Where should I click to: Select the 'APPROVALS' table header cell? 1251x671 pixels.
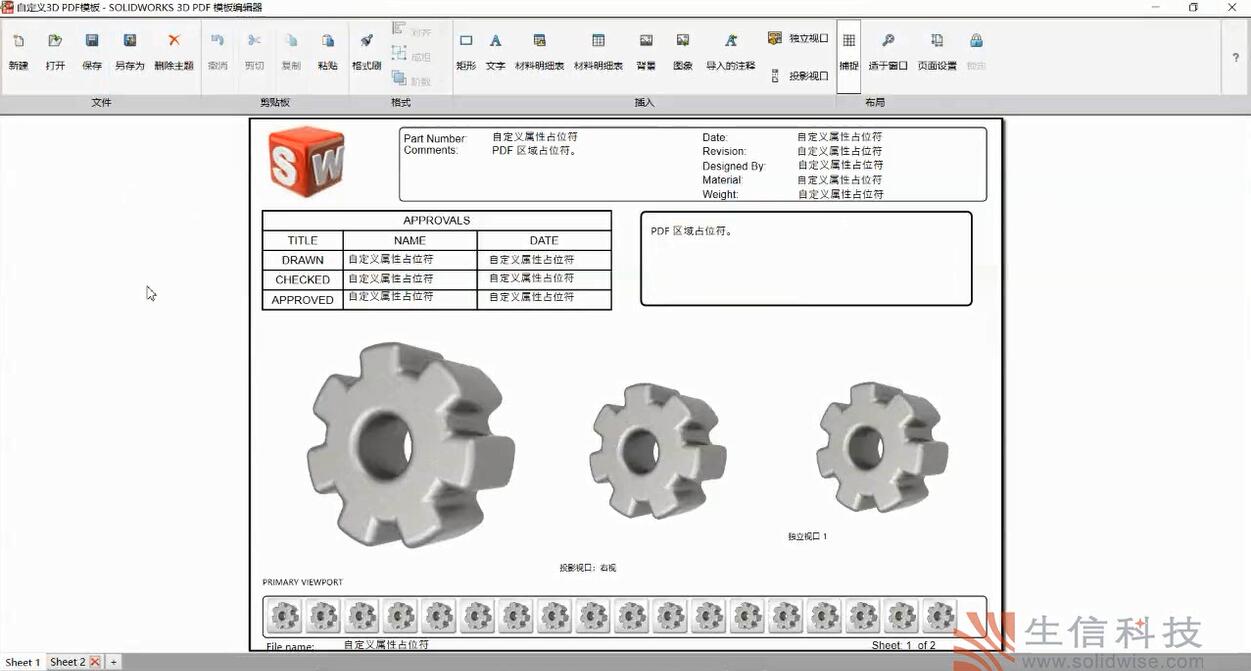point(437,220)
